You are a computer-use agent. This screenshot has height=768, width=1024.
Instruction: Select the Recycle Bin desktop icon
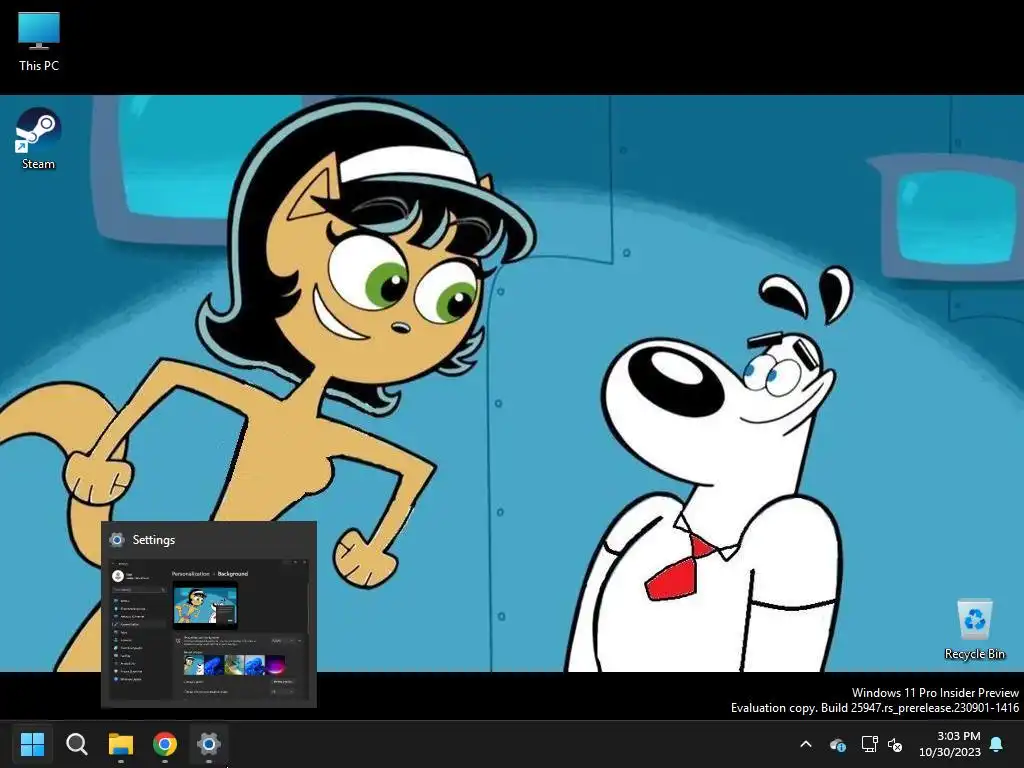click(x=974, y=629)
